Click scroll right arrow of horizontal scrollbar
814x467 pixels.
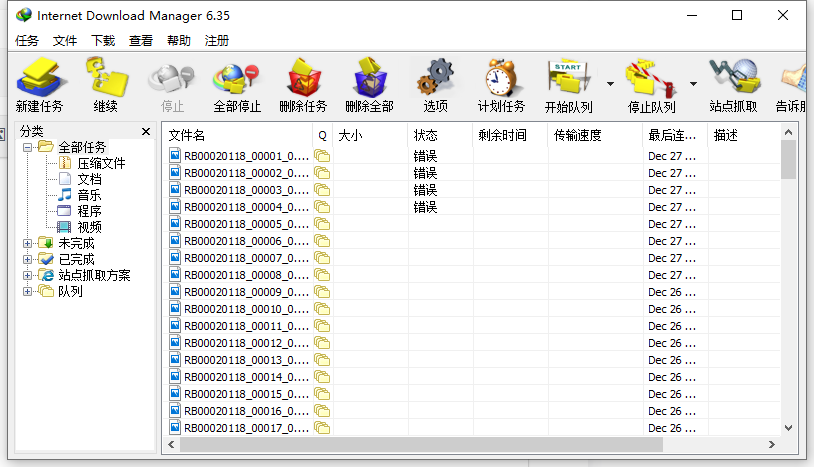(772, 445)
